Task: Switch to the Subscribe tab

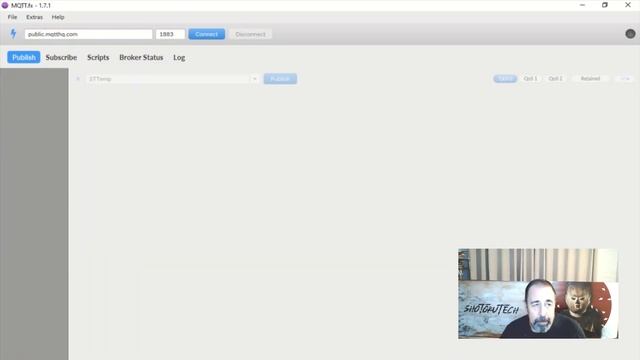Action: (x=61, y=58)
